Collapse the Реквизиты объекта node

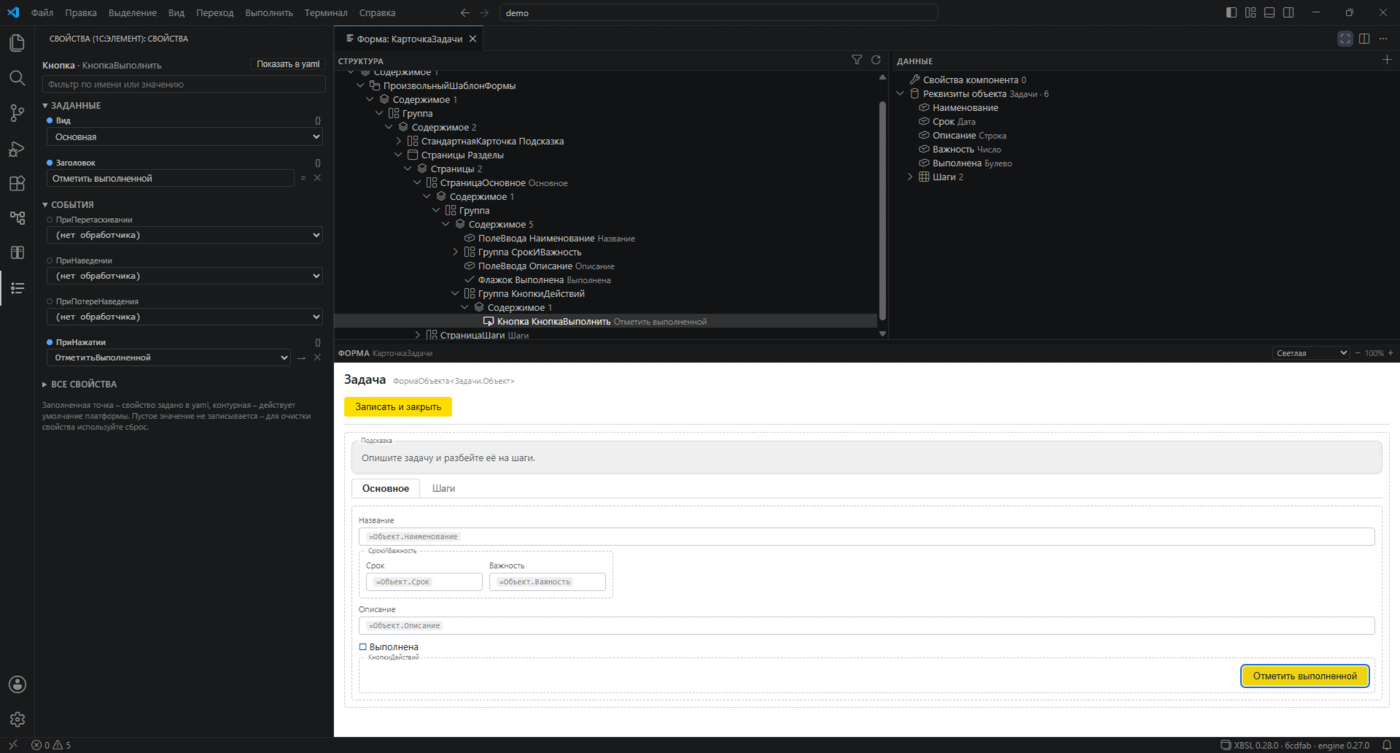[899, 93]
